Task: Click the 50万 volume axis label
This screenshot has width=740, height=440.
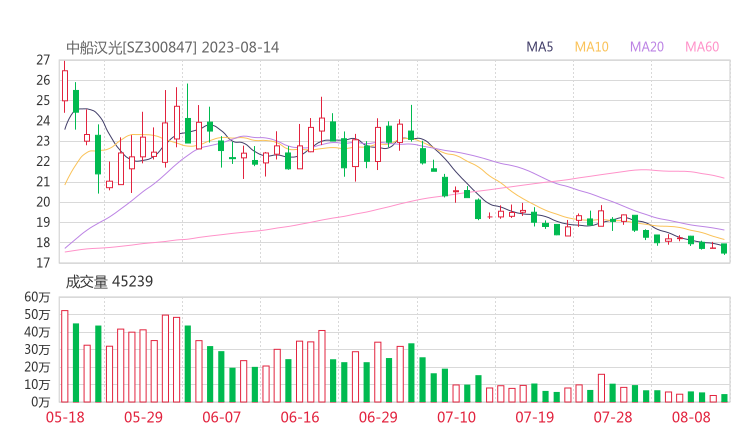Action: tap(37, 314)
